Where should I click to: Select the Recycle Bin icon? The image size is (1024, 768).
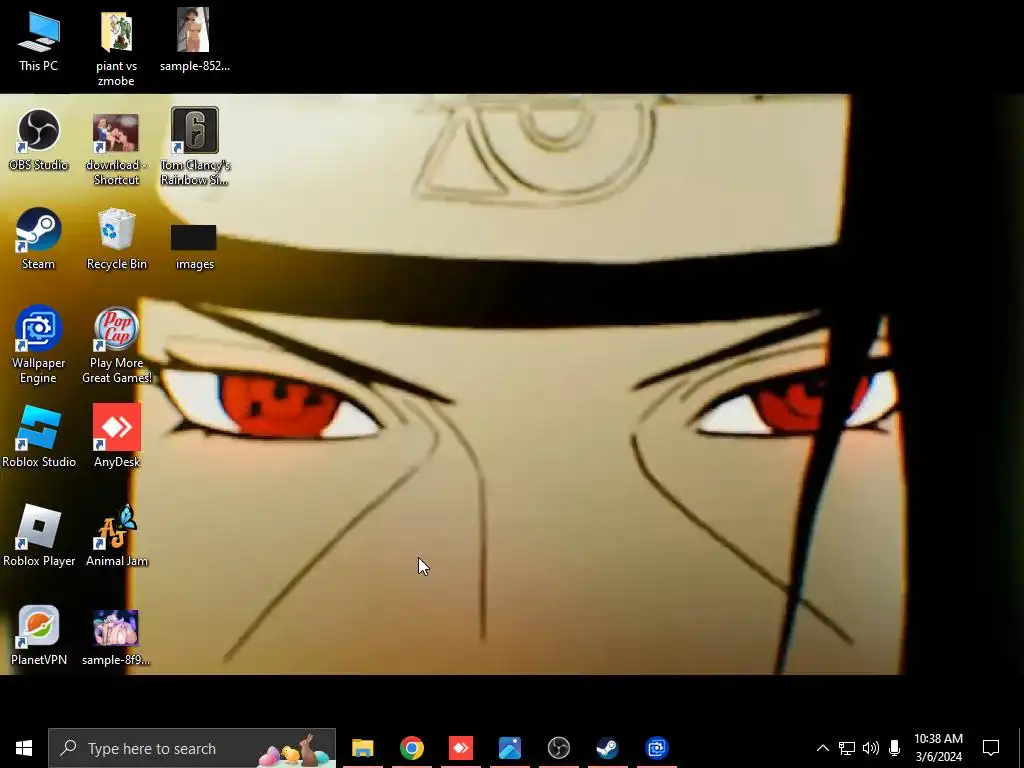coord(116,239)
